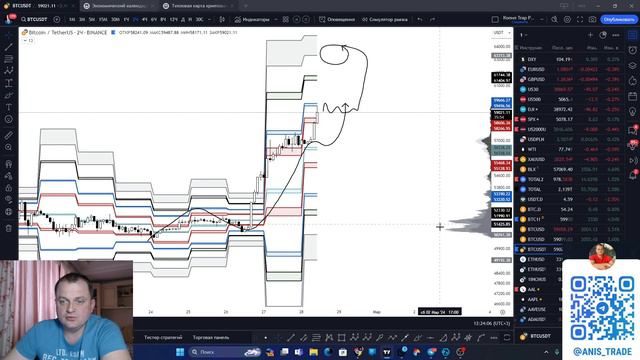Click the Windows taskbar Поиск box
The width and height of the screenshot is (640, 360).
225,352
